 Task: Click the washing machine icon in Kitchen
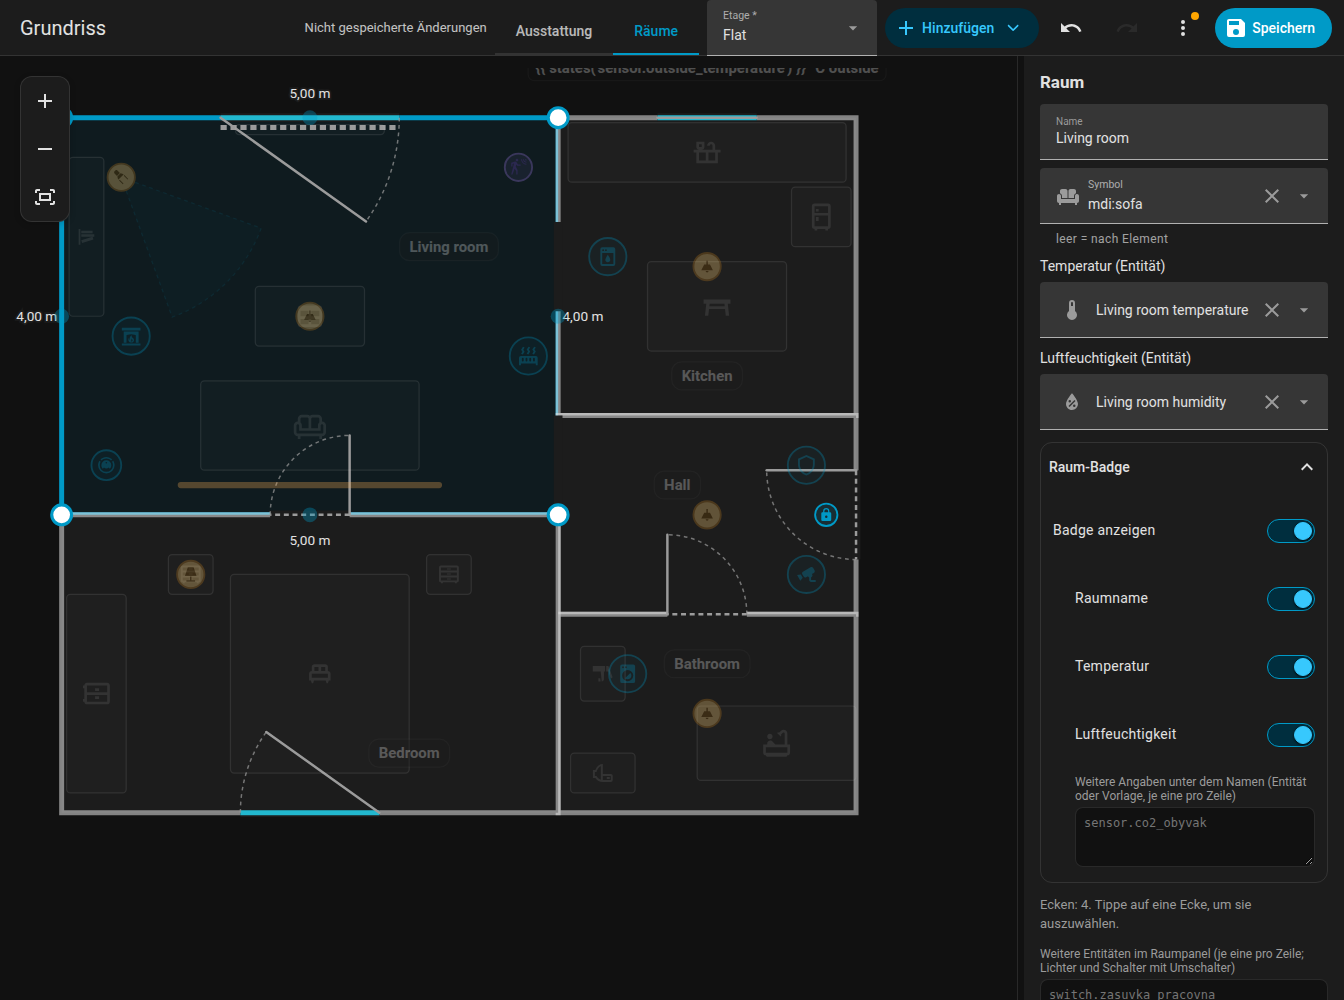pyautogui.click(x=607, y=257)
